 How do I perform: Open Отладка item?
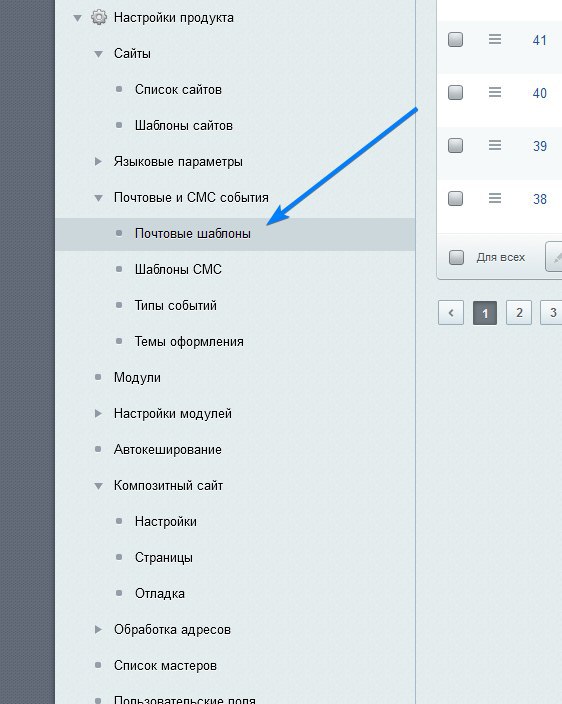click(x=160, y=593)
